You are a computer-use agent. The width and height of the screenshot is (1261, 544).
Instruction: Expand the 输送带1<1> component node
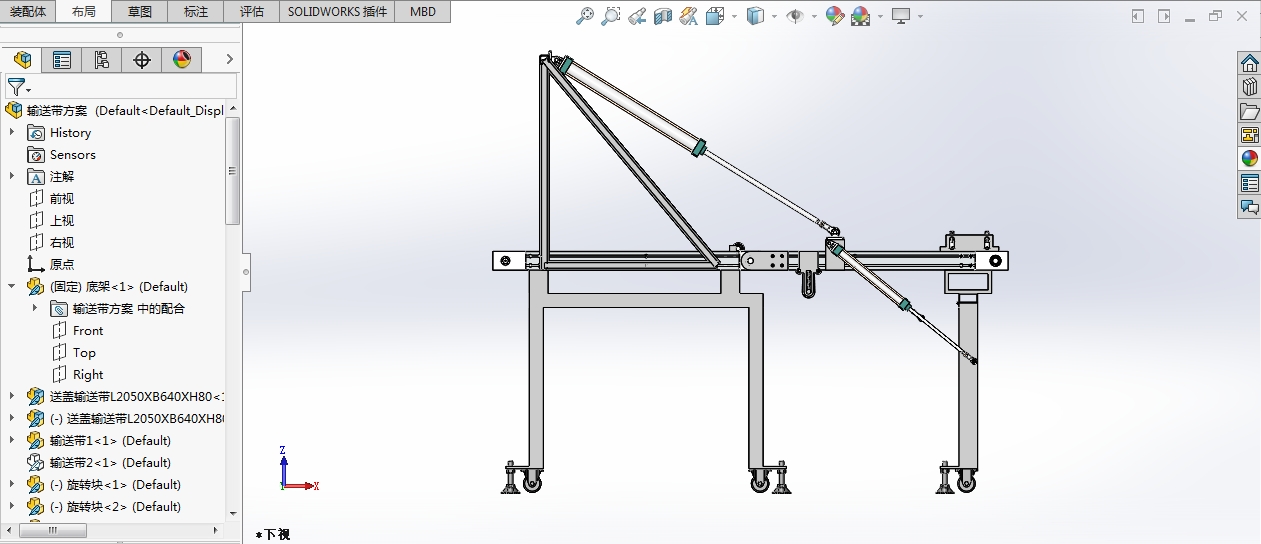click(x=12, y=440)
